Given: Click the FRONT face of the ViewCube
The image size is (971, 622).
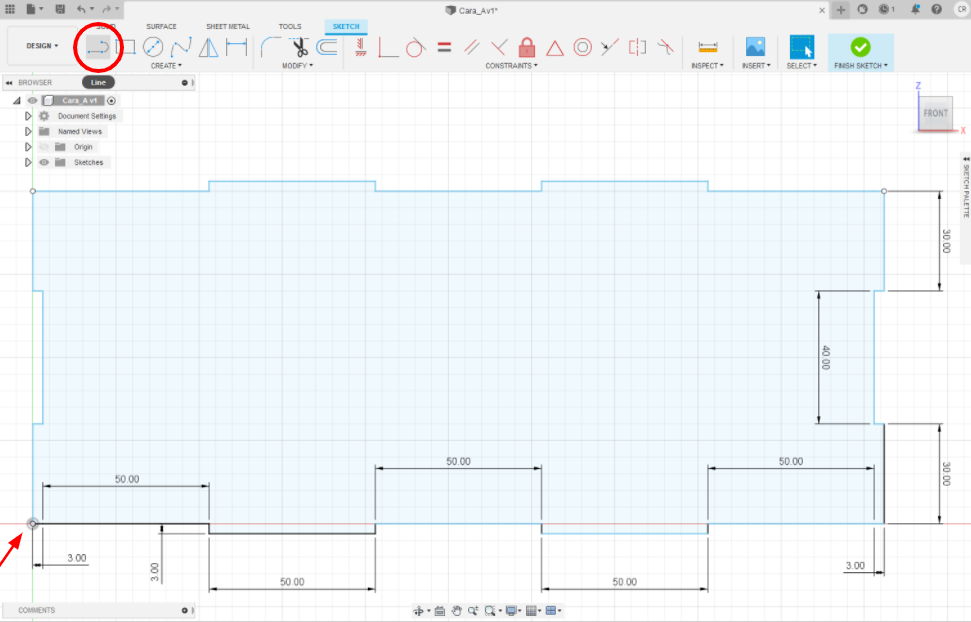Looking at the screenshot, I should point(935,113).
